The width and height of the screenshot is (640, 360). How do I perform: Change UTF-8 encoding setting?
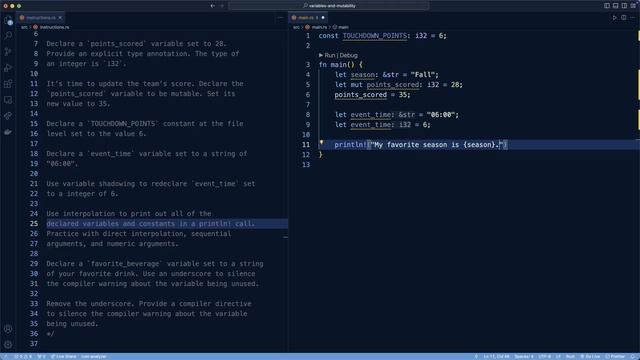[x=544, y=356]
